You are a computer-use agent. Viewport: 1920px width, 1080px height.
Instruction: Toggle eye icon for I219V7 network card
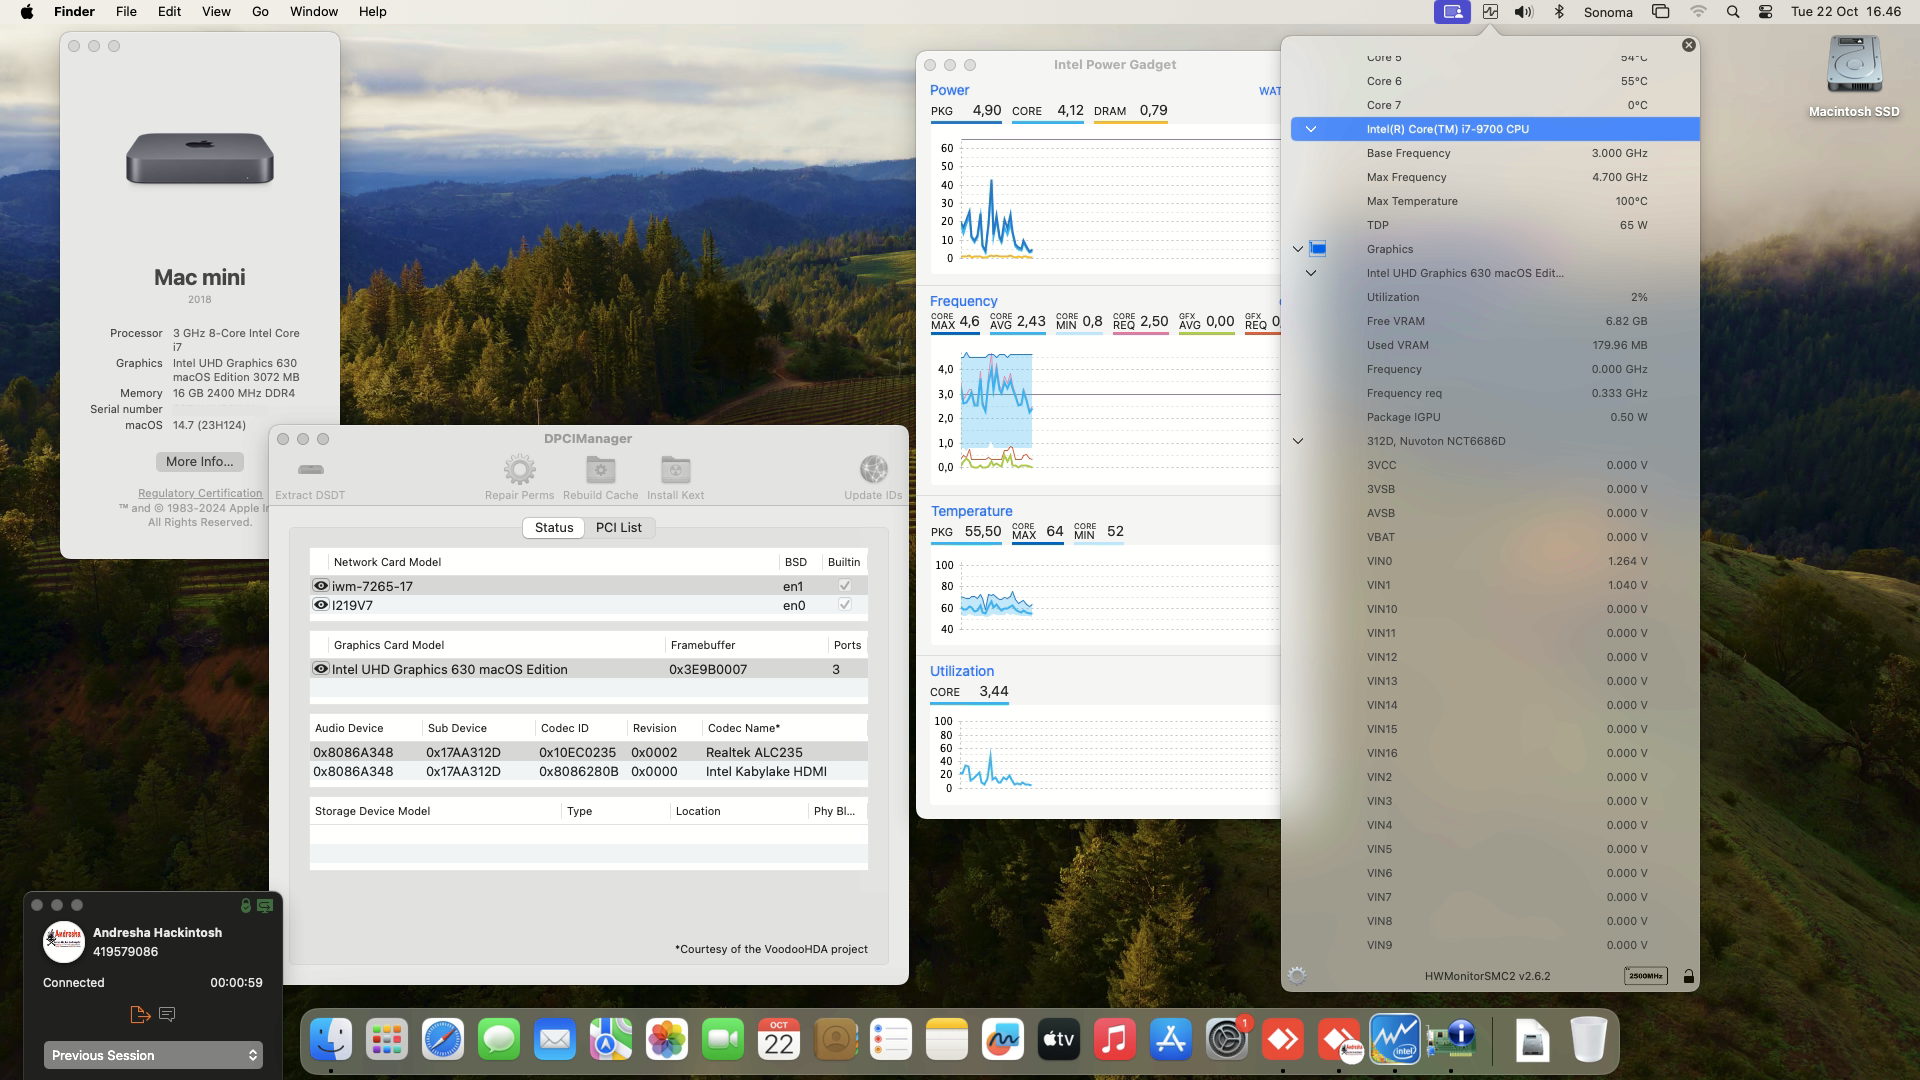point(321,605)
